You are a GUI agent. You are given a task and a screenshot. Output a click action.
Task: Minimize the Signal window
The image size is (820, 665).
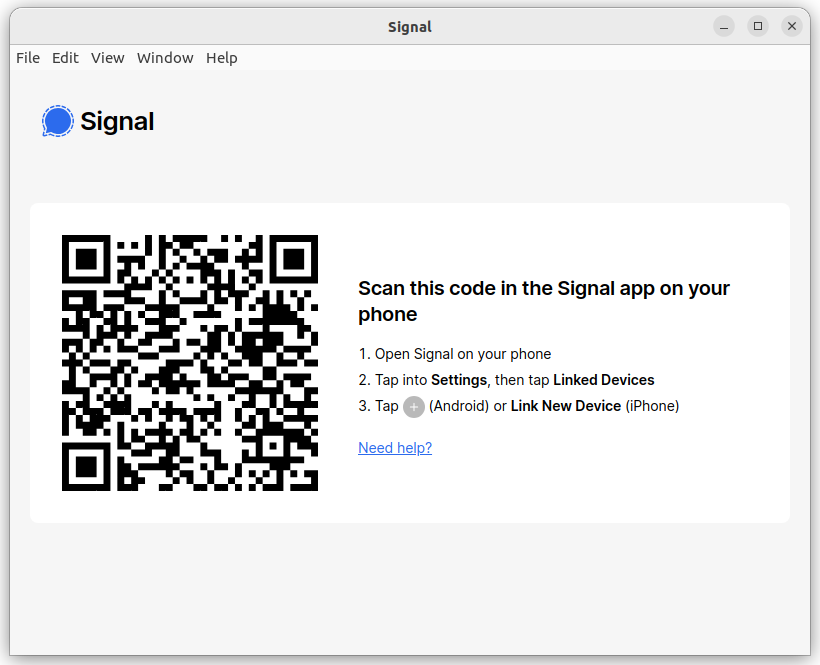[x=724, y=26]
